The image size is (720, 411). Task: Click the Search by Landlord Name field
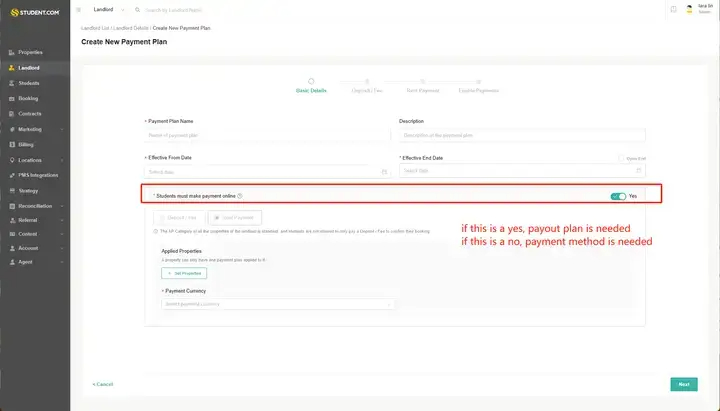coord(174,10)
